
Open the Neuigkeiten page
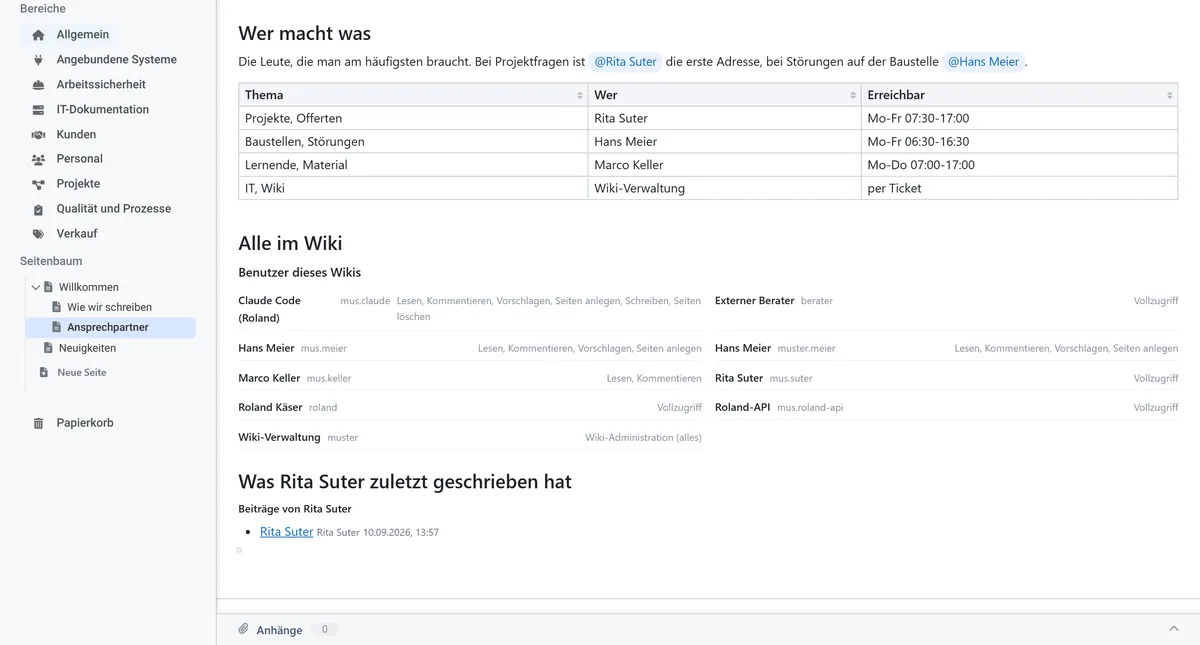[87, 348]
